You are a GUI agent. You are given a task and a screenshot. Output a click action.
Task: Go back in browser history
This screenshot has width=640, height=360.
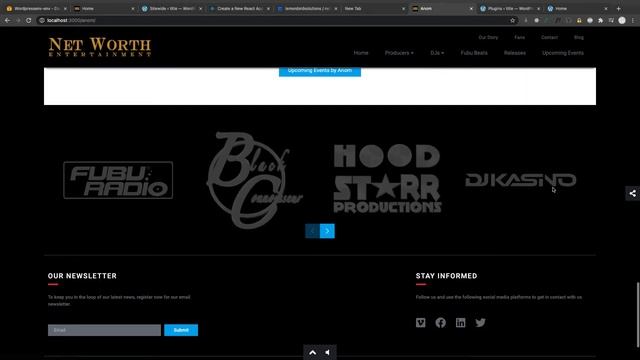8,20
